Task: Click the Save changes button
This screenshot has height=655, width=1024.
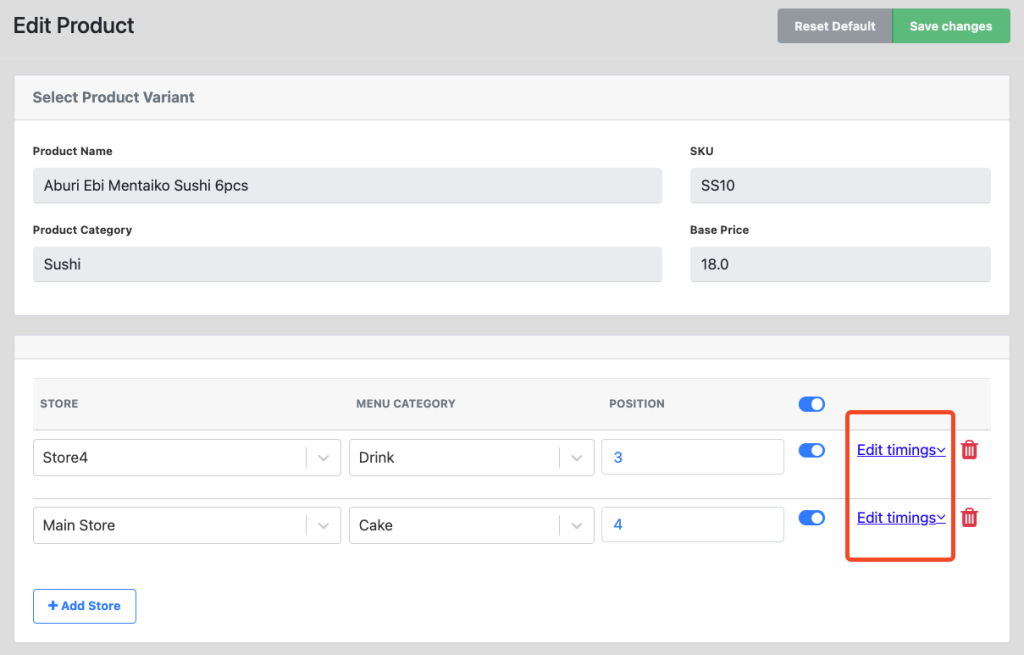Action: click(950, 26)
